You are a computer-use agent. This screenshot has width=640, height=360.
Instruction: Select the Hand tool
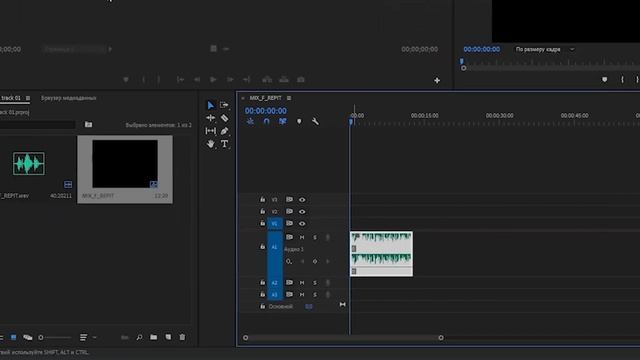(211, 144)
